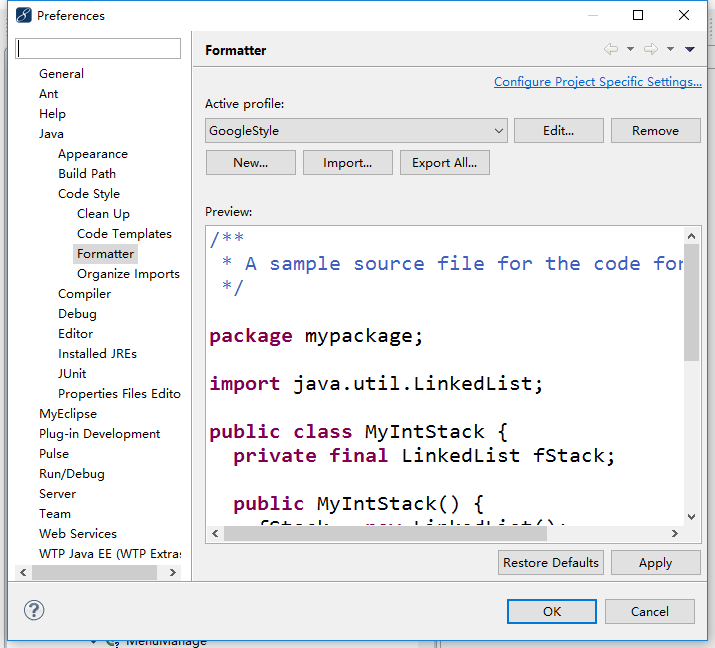
Task: Select Ant preferences category
Action: [x=48, y=94]
